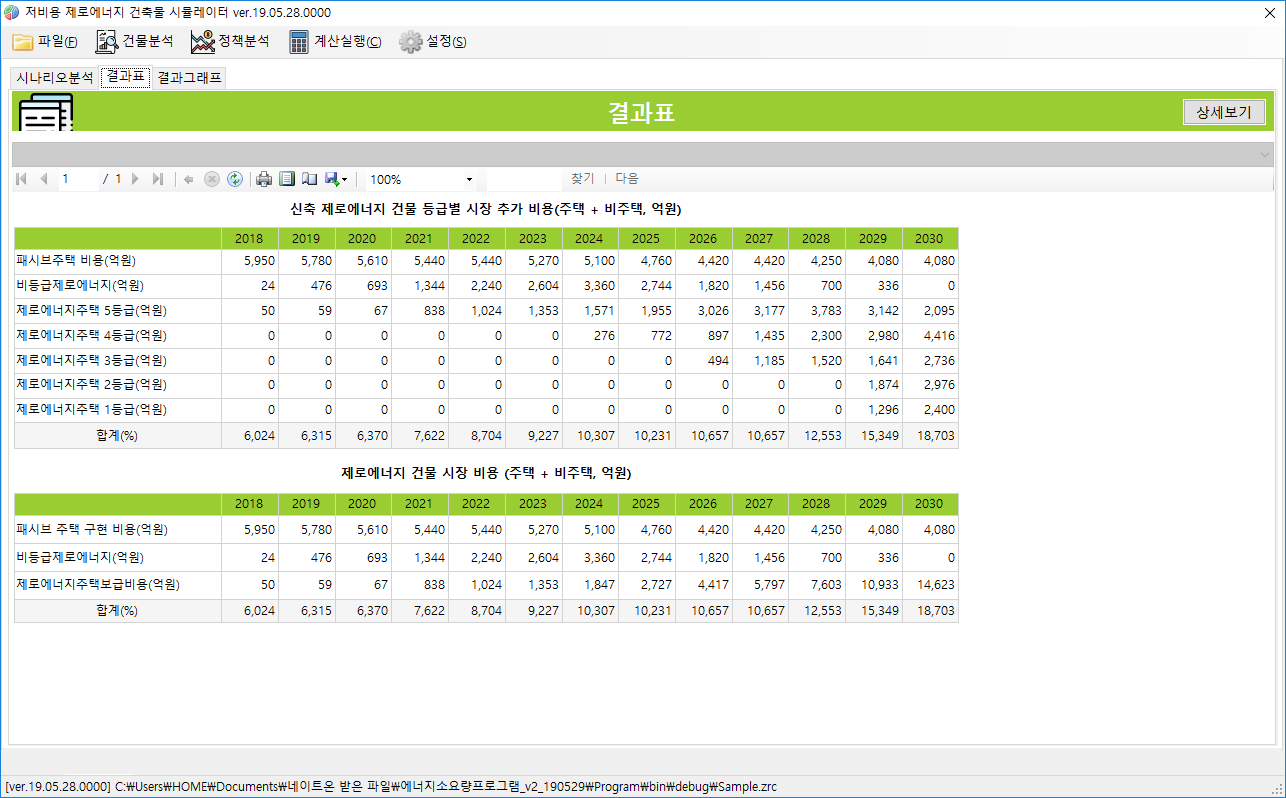Click the 찾기 link
The height and width of the screenshot is (798, 1286).
(582, 178)
